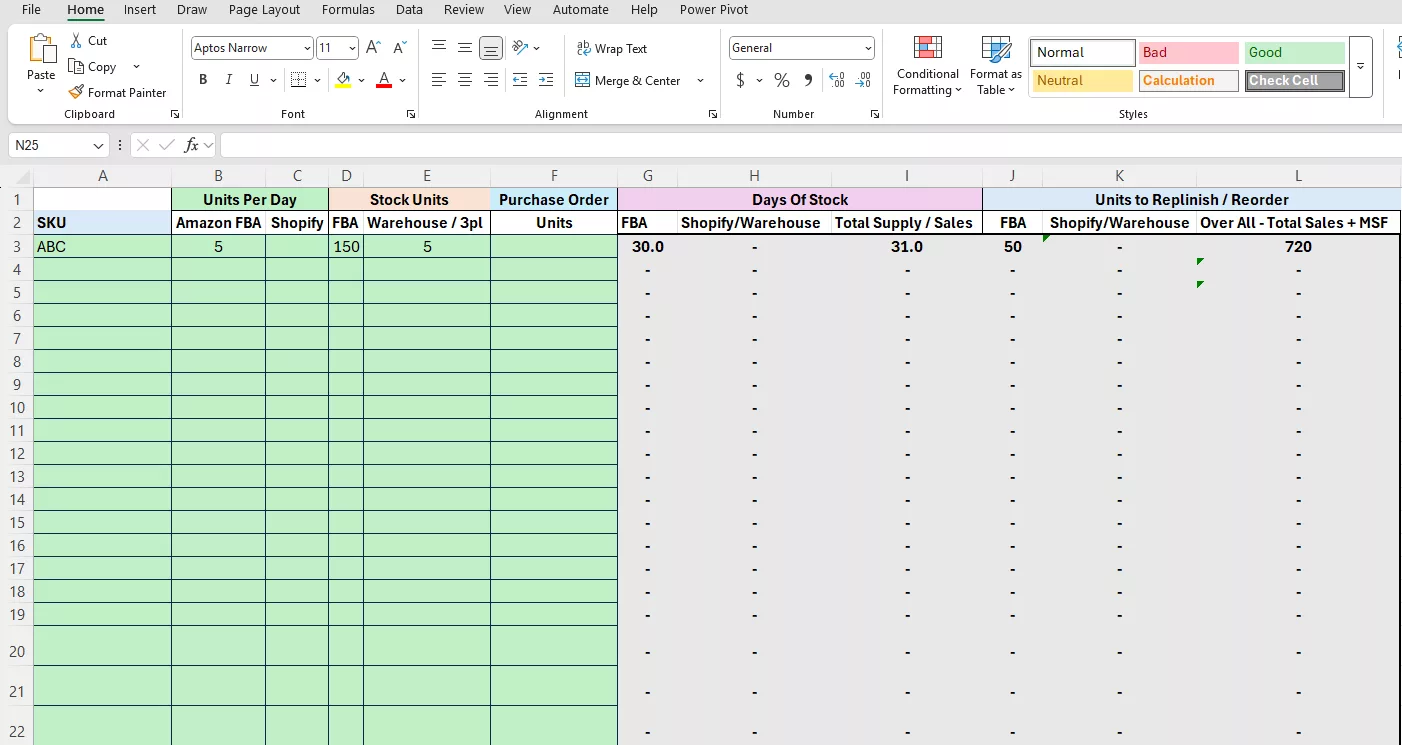1402x745 pixels.
Task: Toggle bold formatting
Action: coord(203,79)
